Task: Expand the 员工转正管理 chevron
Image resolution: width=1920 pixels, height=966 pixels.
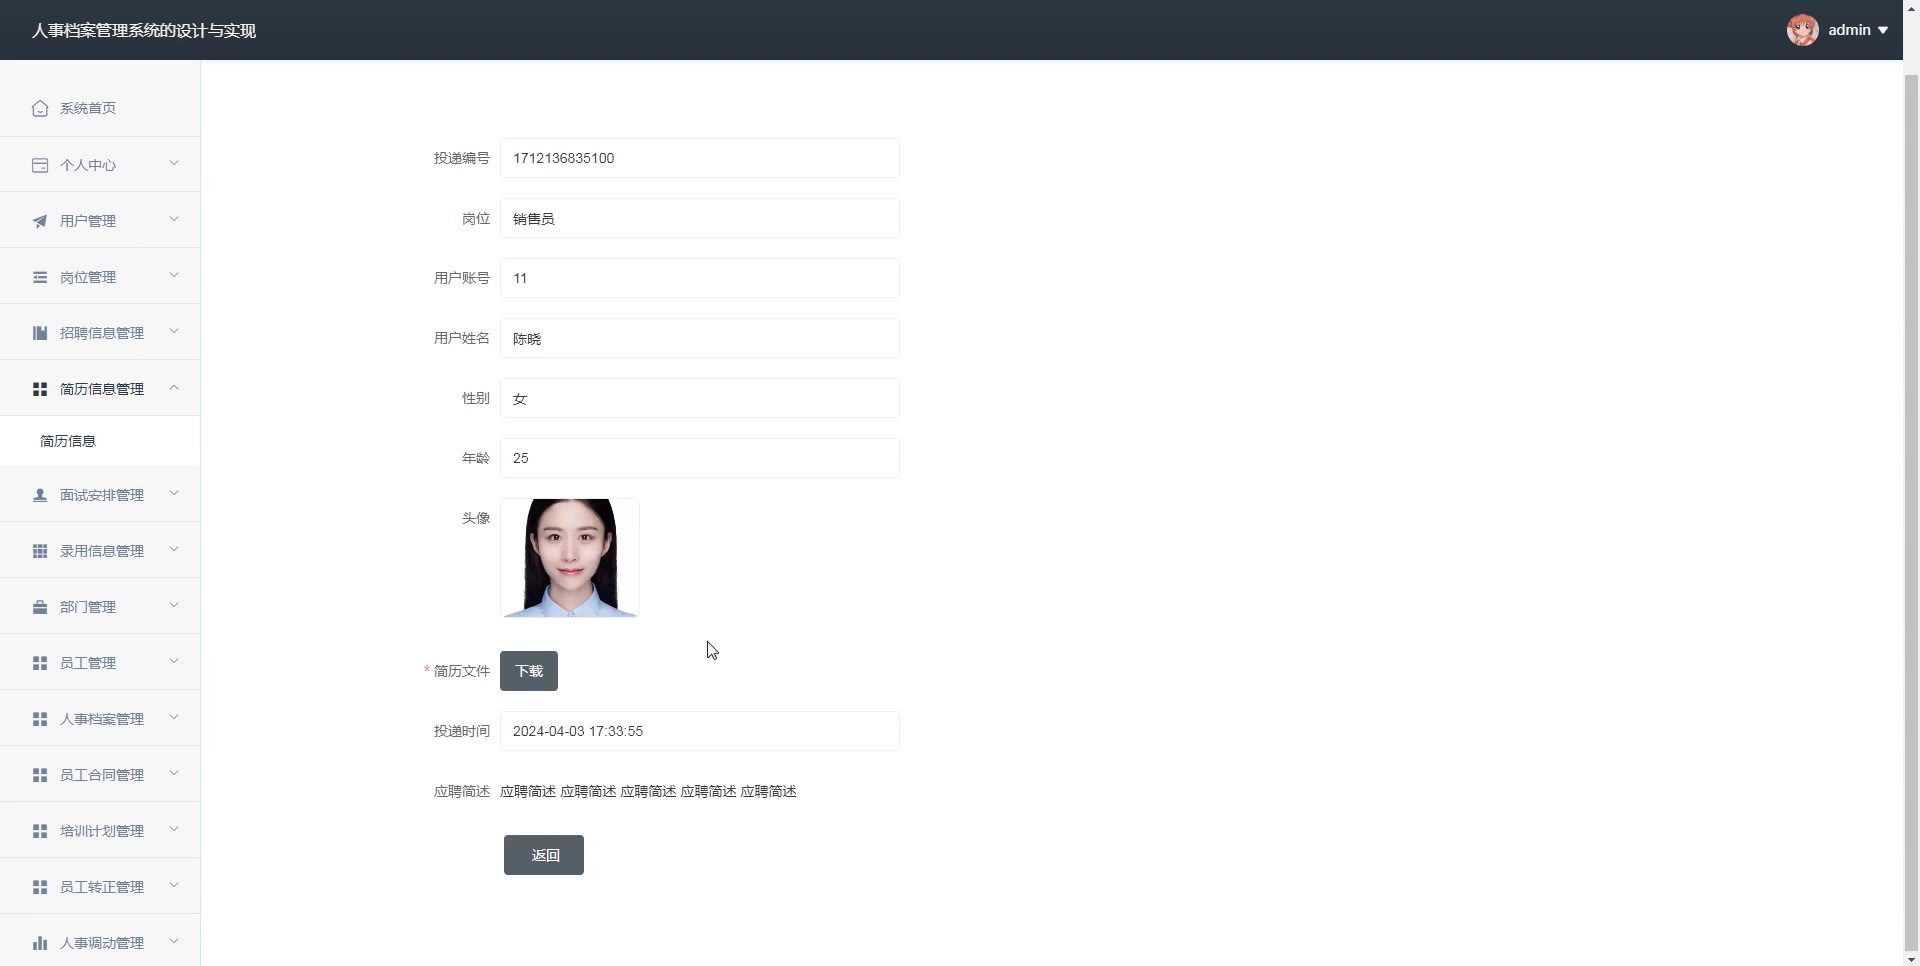Action: coord(174,885)
